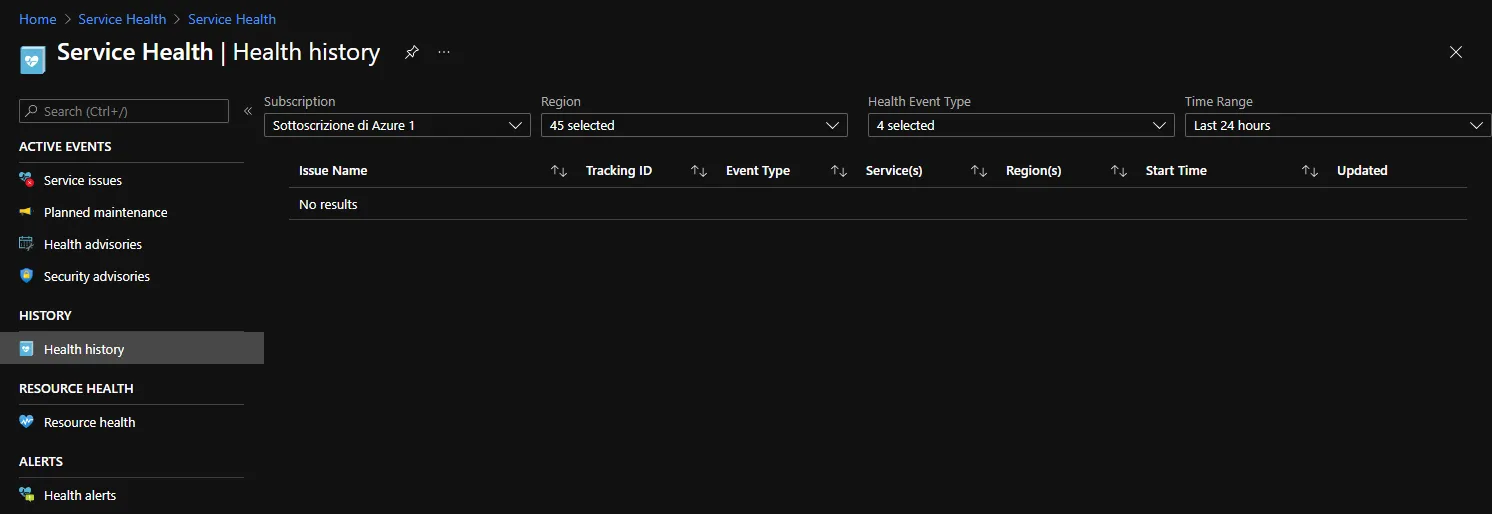Click first Service Health breadcrumb link

tap(122, 19)
